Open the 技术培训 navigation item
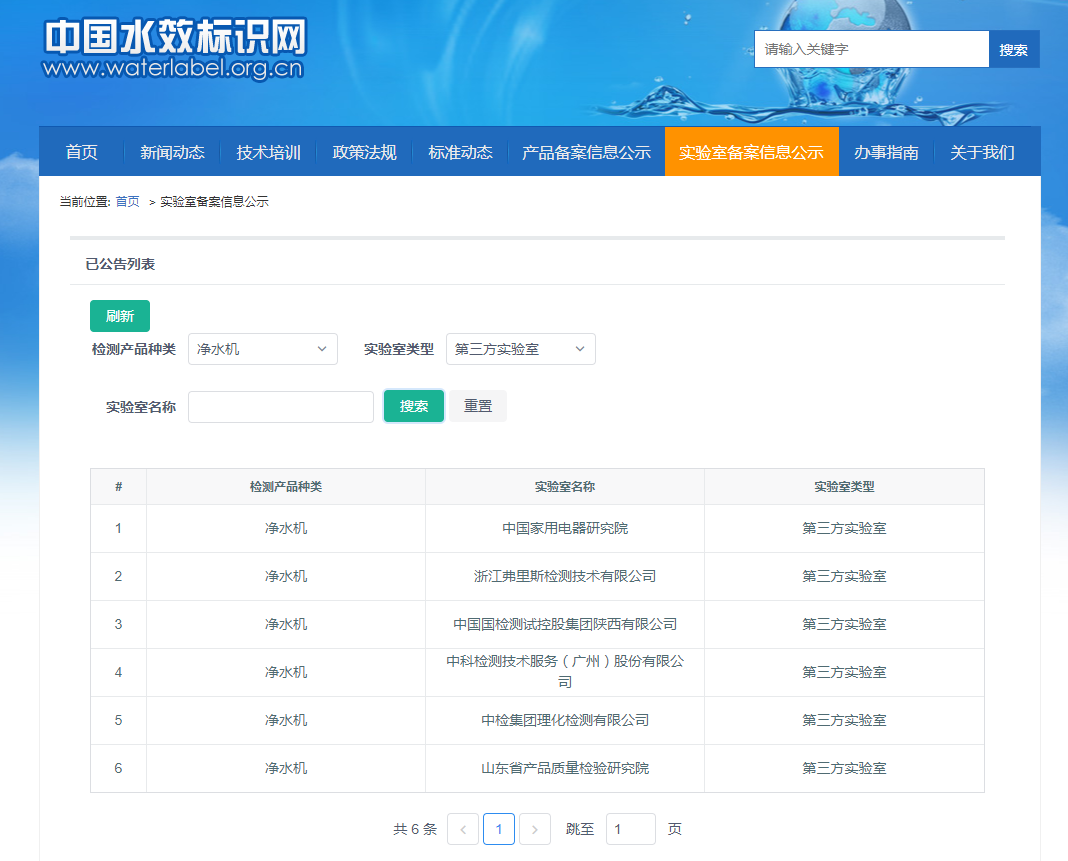This screenshot has height=861, width=1068. click(x=268, y=152)
